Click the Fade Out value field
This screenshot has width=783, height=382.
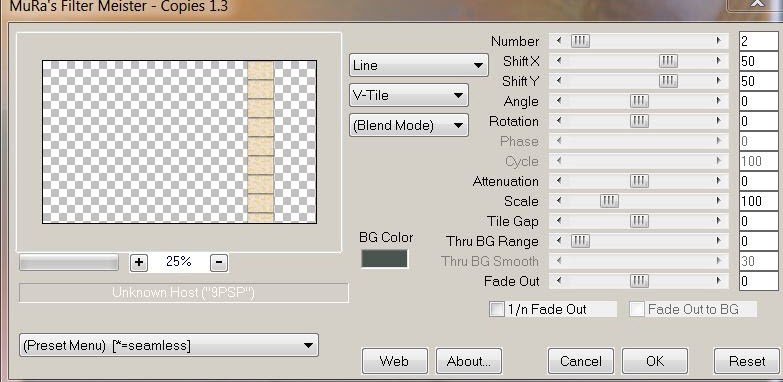[x=759, y=281]
